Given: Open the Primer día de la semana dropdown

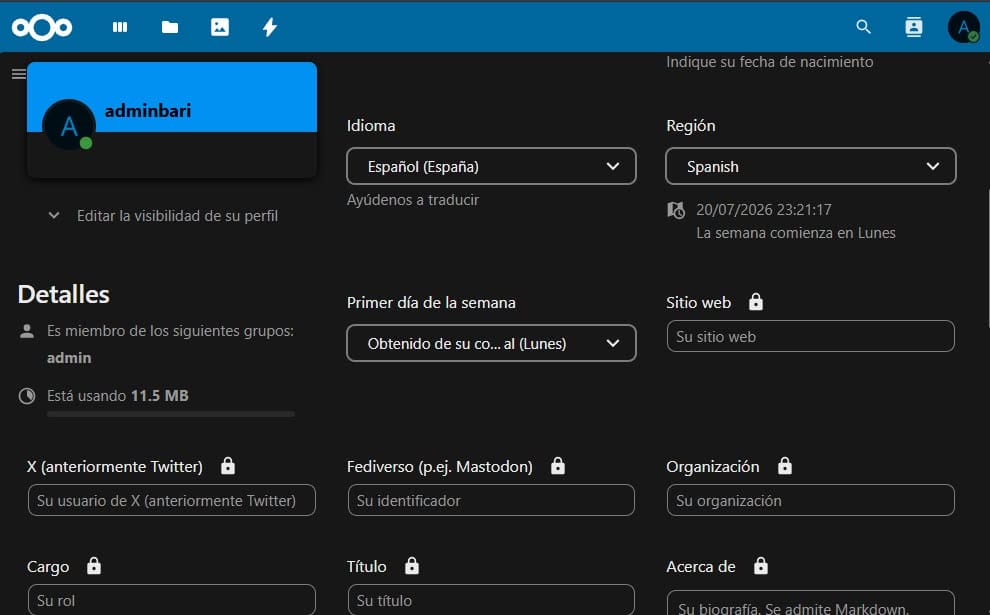Looking at the screenshot, I should click(x=491, y=343).
